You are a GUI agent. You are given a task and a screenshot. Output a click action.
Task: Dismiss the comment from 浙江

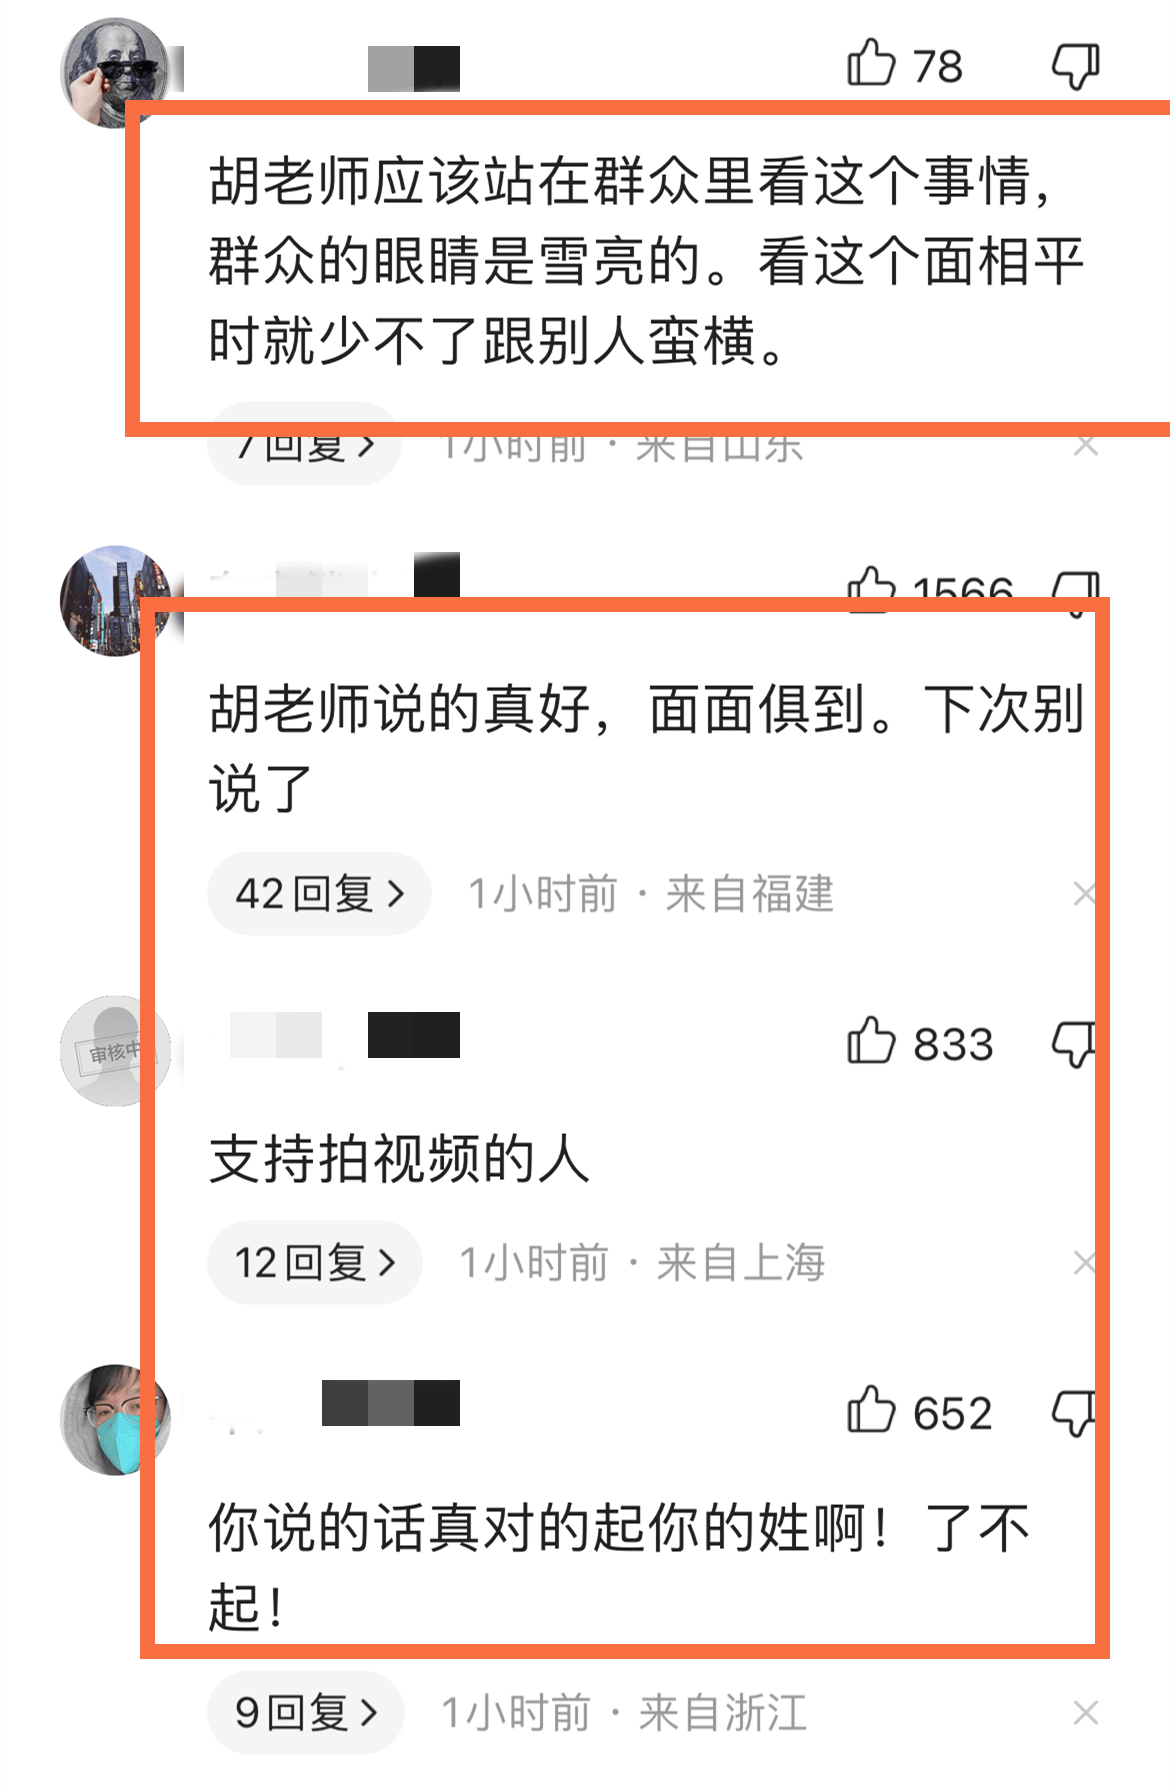(x=1085, y=1713)
